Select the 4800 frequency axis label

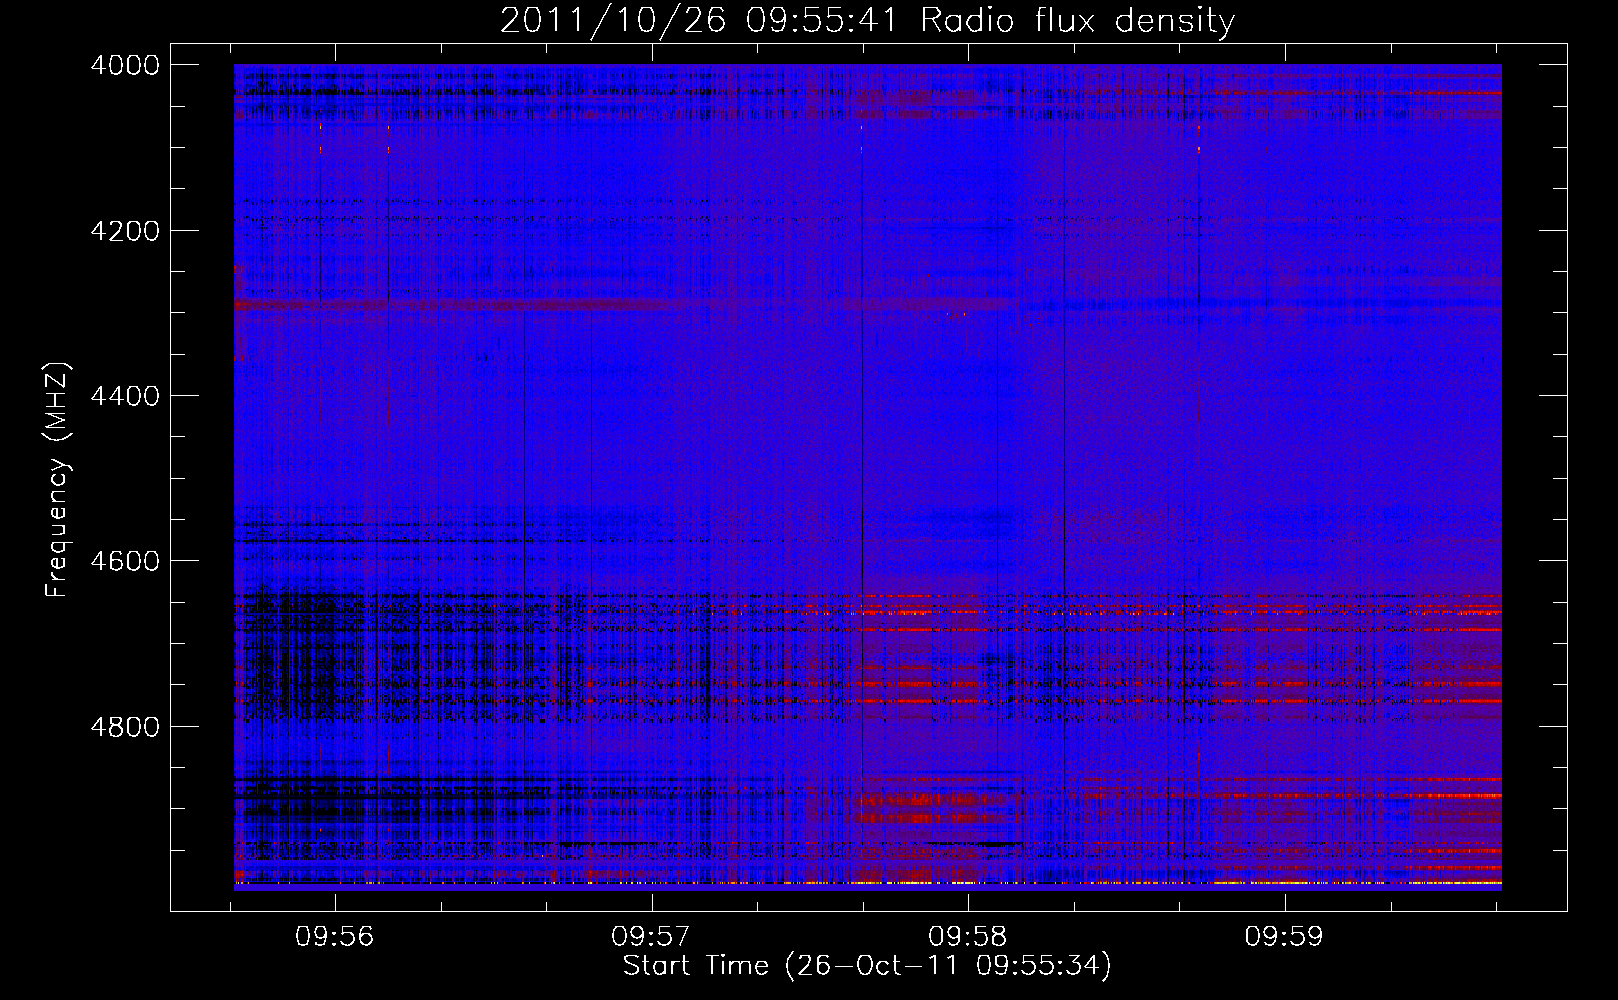point(124,726)
